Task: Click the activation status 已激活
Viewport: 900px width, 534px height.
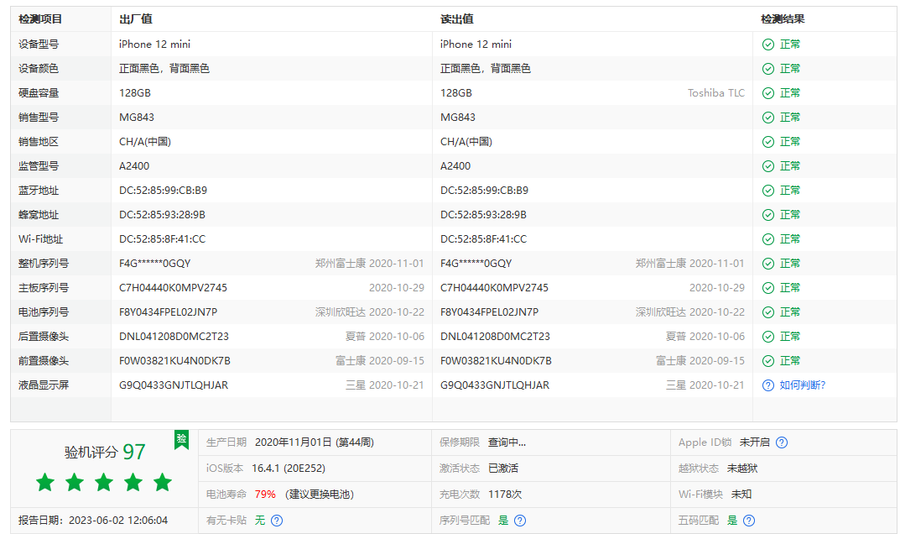Action: coord(503,469)
